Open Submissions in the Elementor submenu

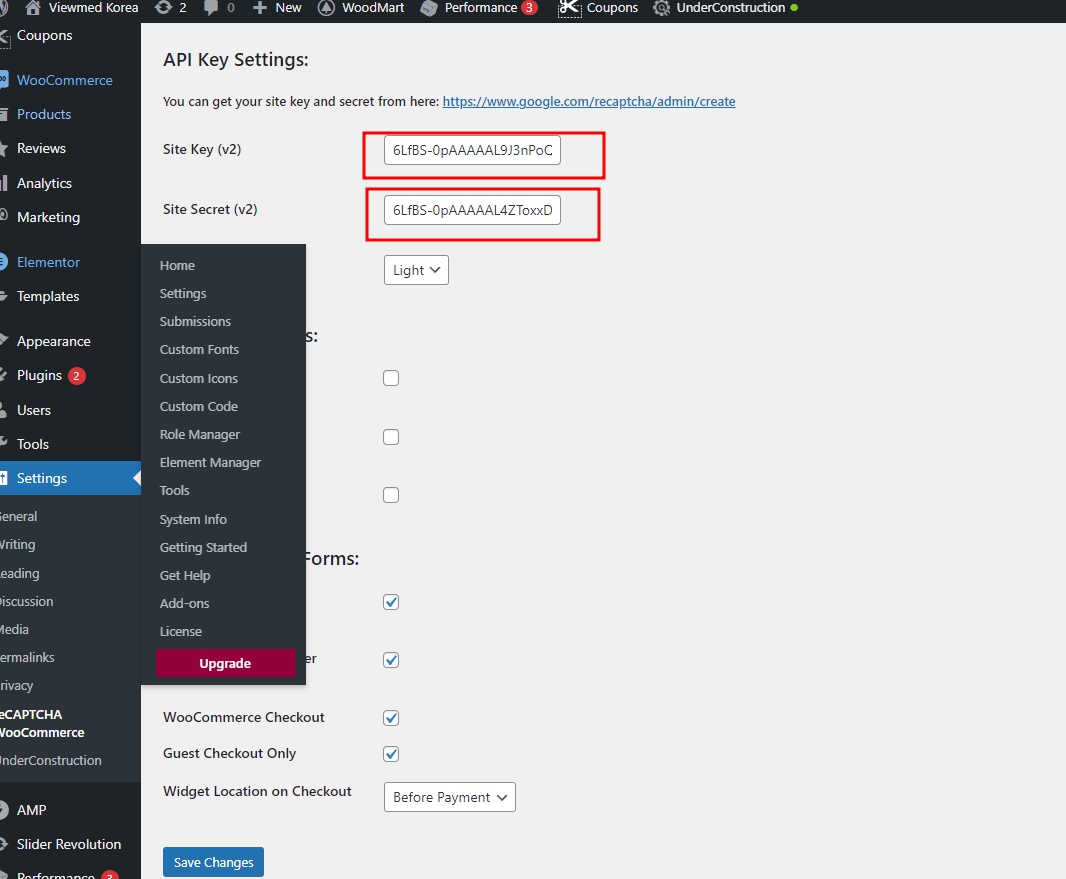[195, 321]
